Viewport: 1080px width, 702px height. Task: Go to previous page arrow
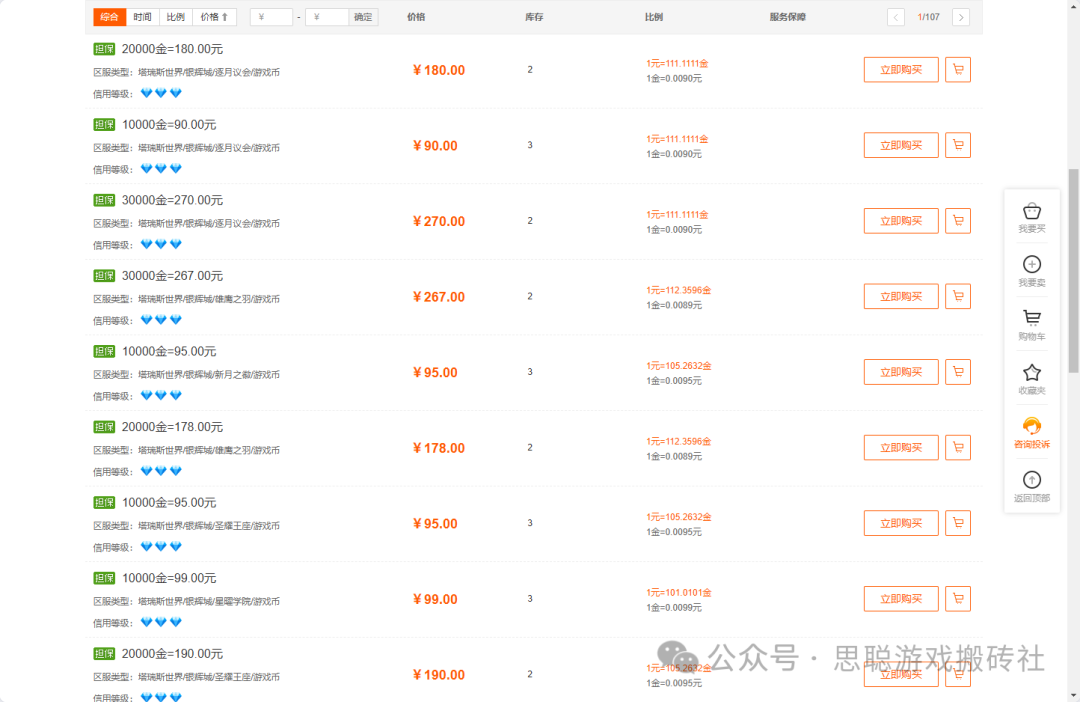[896, 17]
